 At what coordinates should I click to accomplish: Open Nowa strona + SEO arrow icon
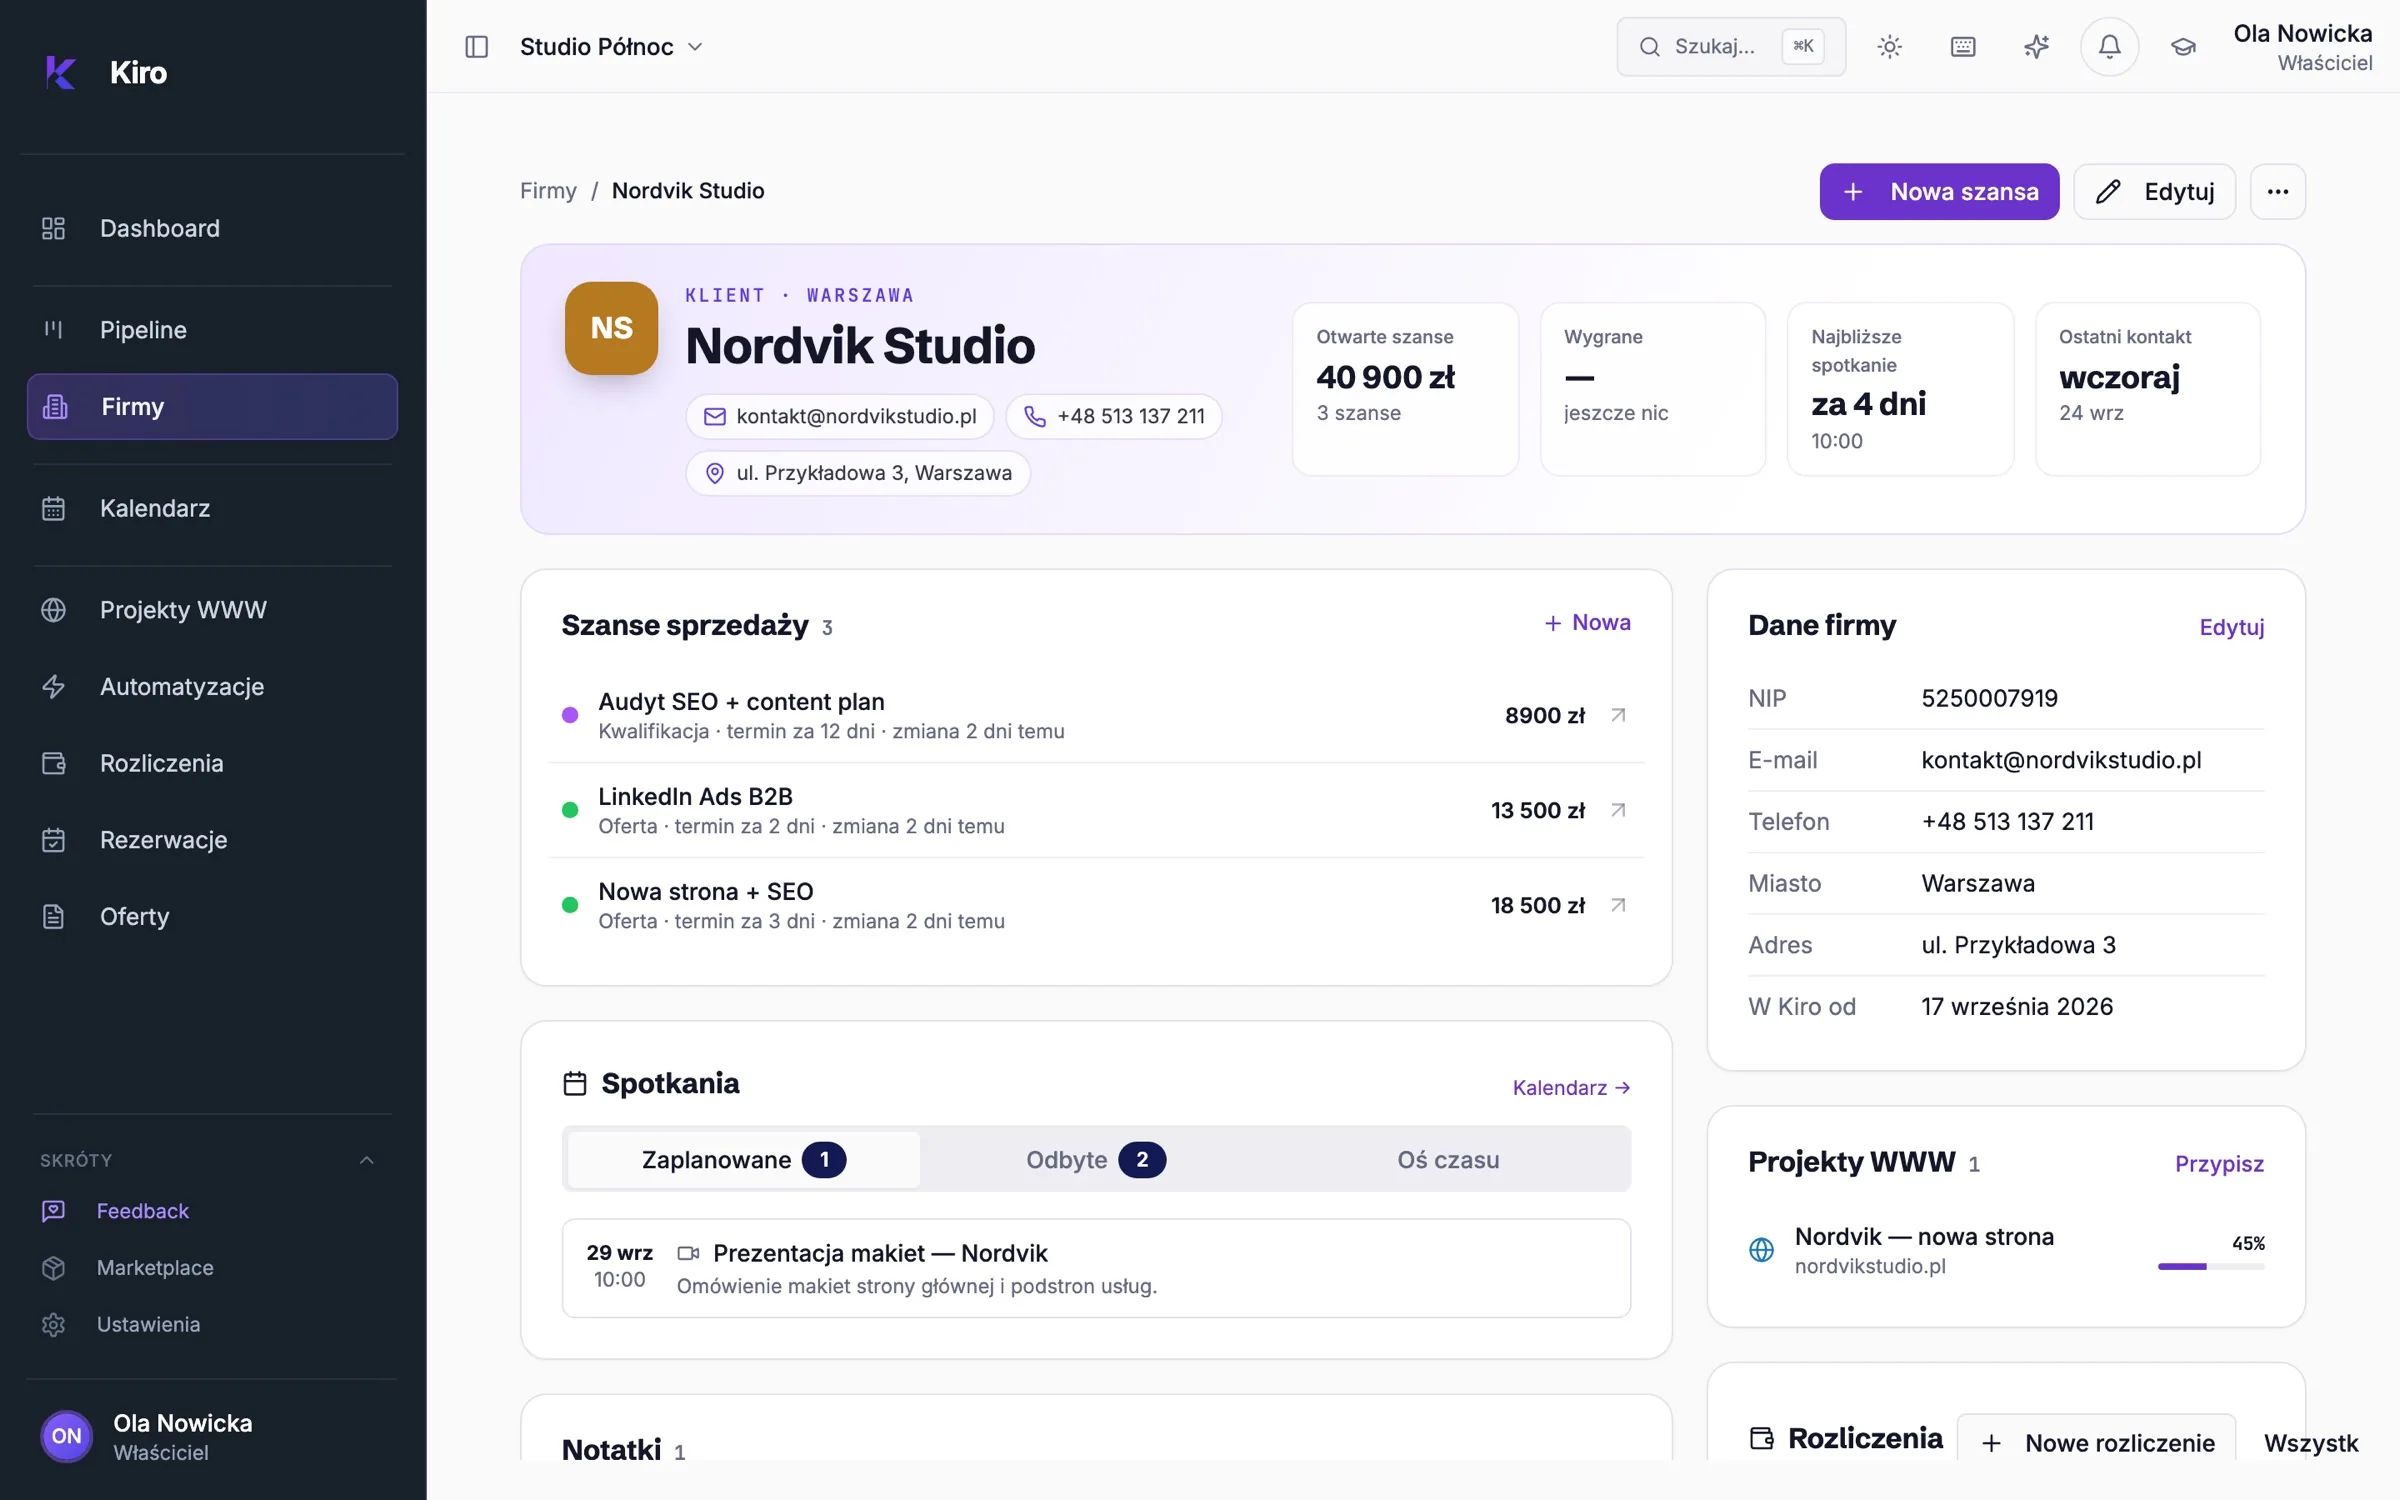(x=1618, y=905)
